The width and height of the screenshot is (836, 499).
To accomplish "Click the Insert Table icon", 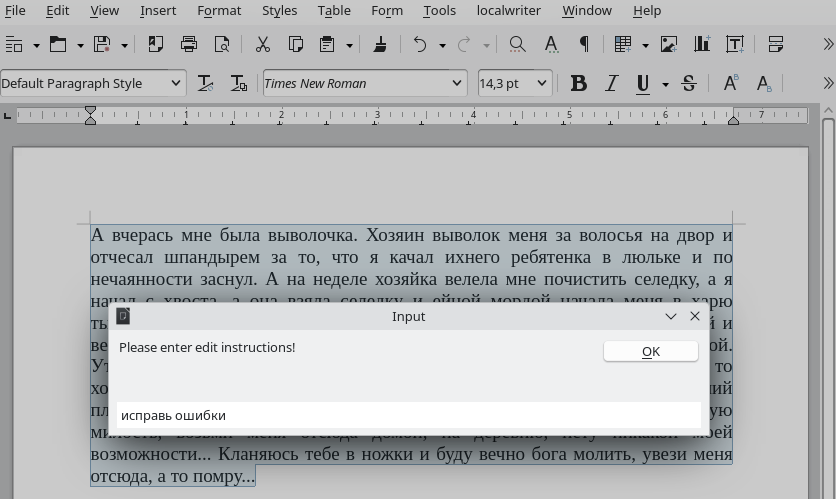I will [623, 44].
